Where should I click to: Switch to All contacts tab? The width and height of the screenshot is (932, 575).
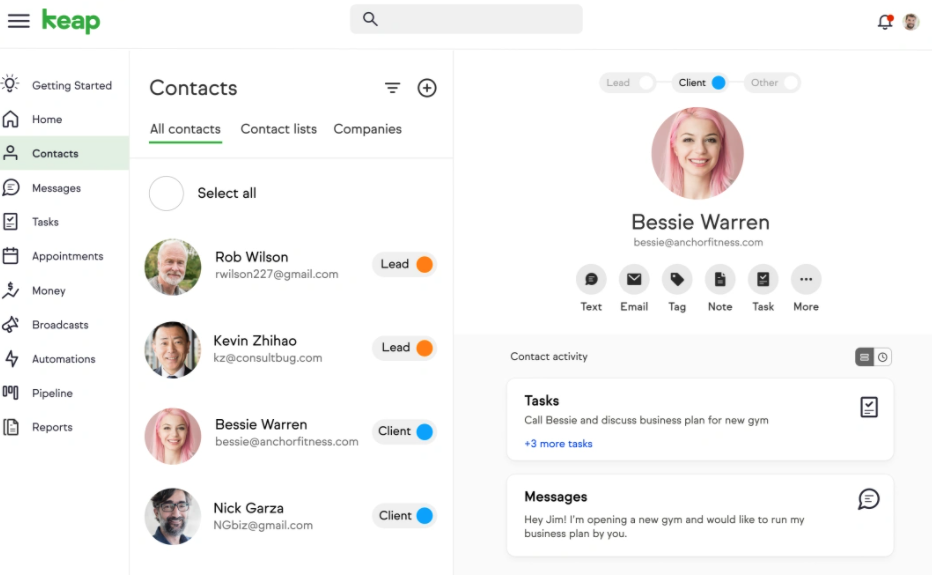tap(185, 129)
